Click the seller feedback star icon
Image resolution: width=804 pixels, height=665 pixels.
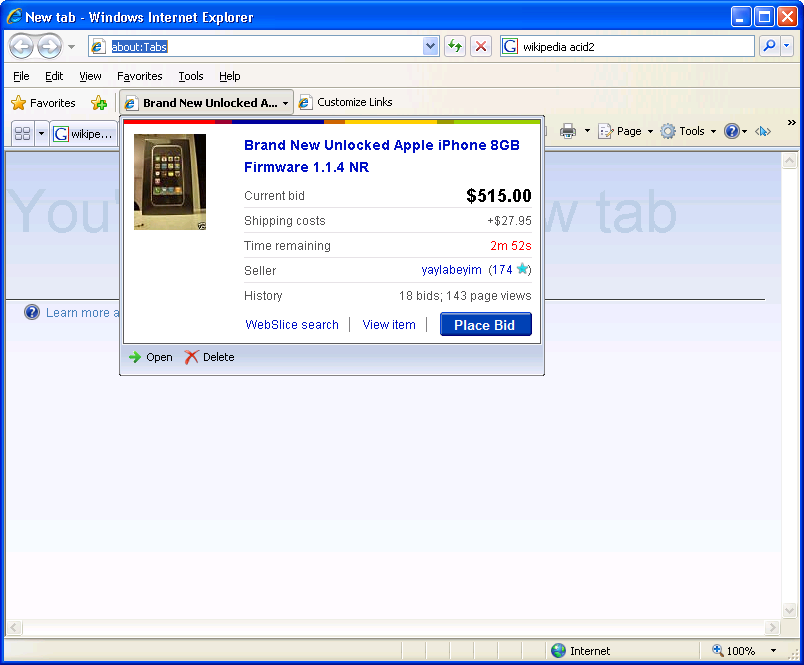pos(522,269)
